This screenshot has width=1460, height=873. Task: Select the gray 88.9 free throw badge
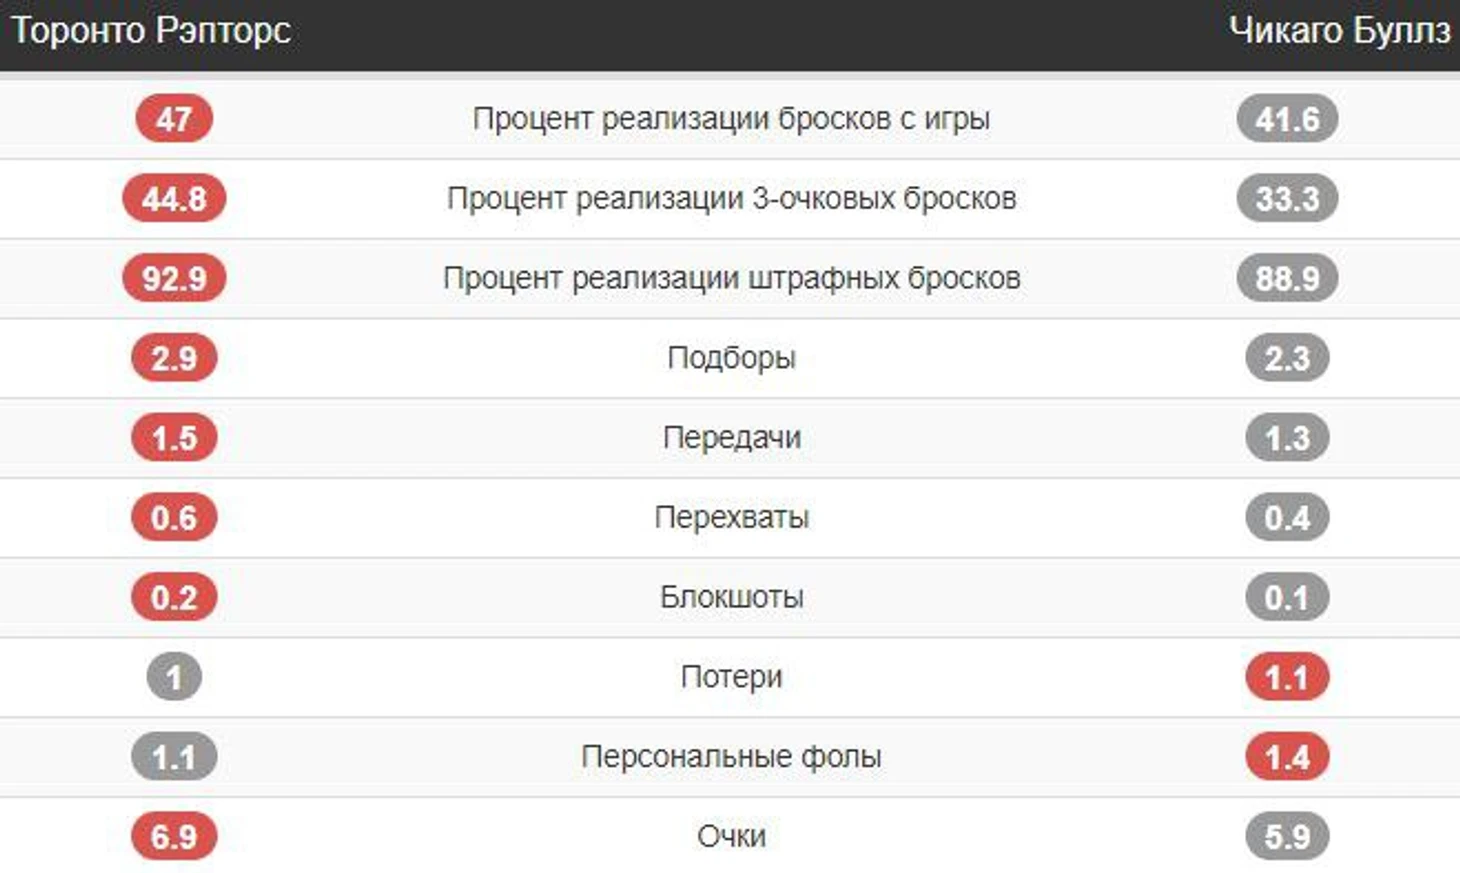coord(1287,278)
